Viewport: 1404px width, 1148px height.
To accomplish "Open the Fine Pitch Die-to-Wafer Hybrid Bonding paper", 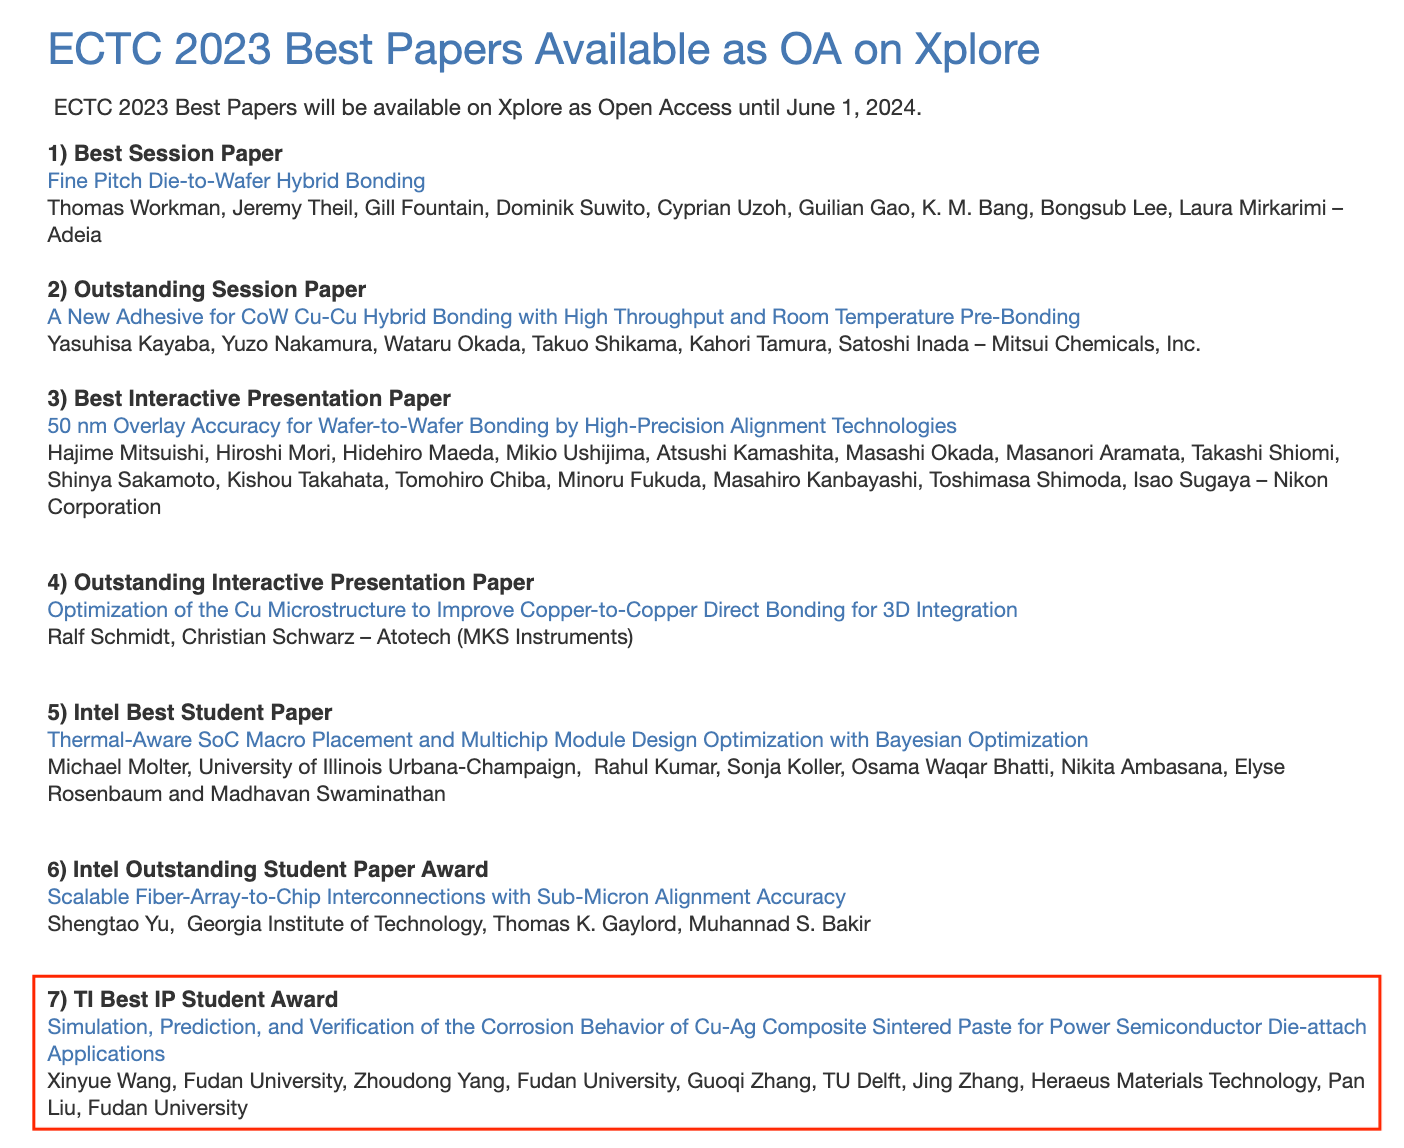I will [236, 181].
